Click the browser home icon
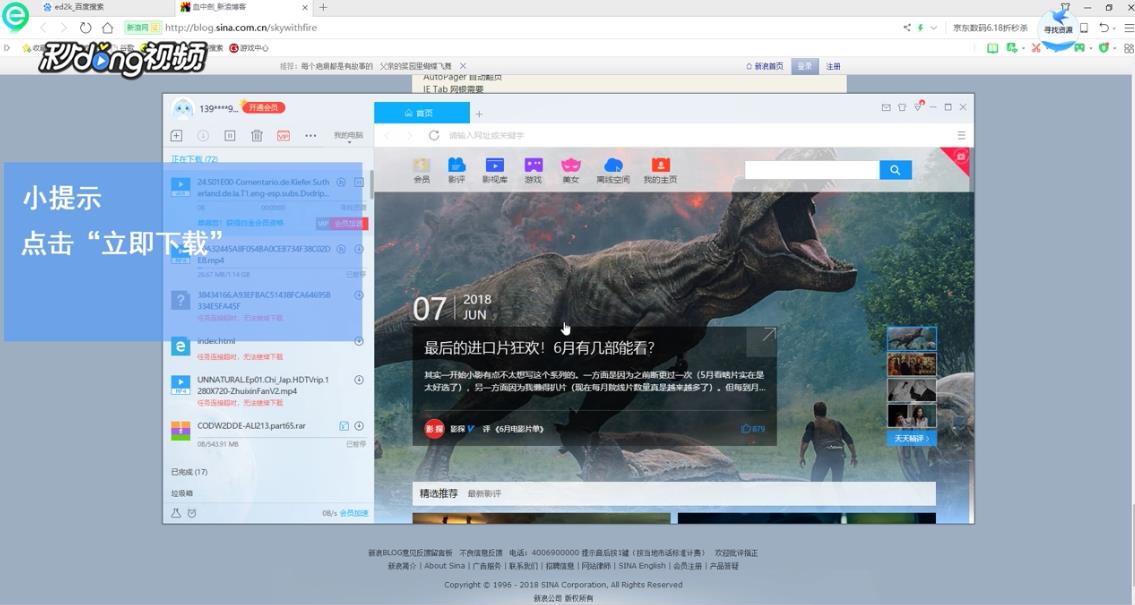The image size is (1135, 605). (x=107, y=28)
